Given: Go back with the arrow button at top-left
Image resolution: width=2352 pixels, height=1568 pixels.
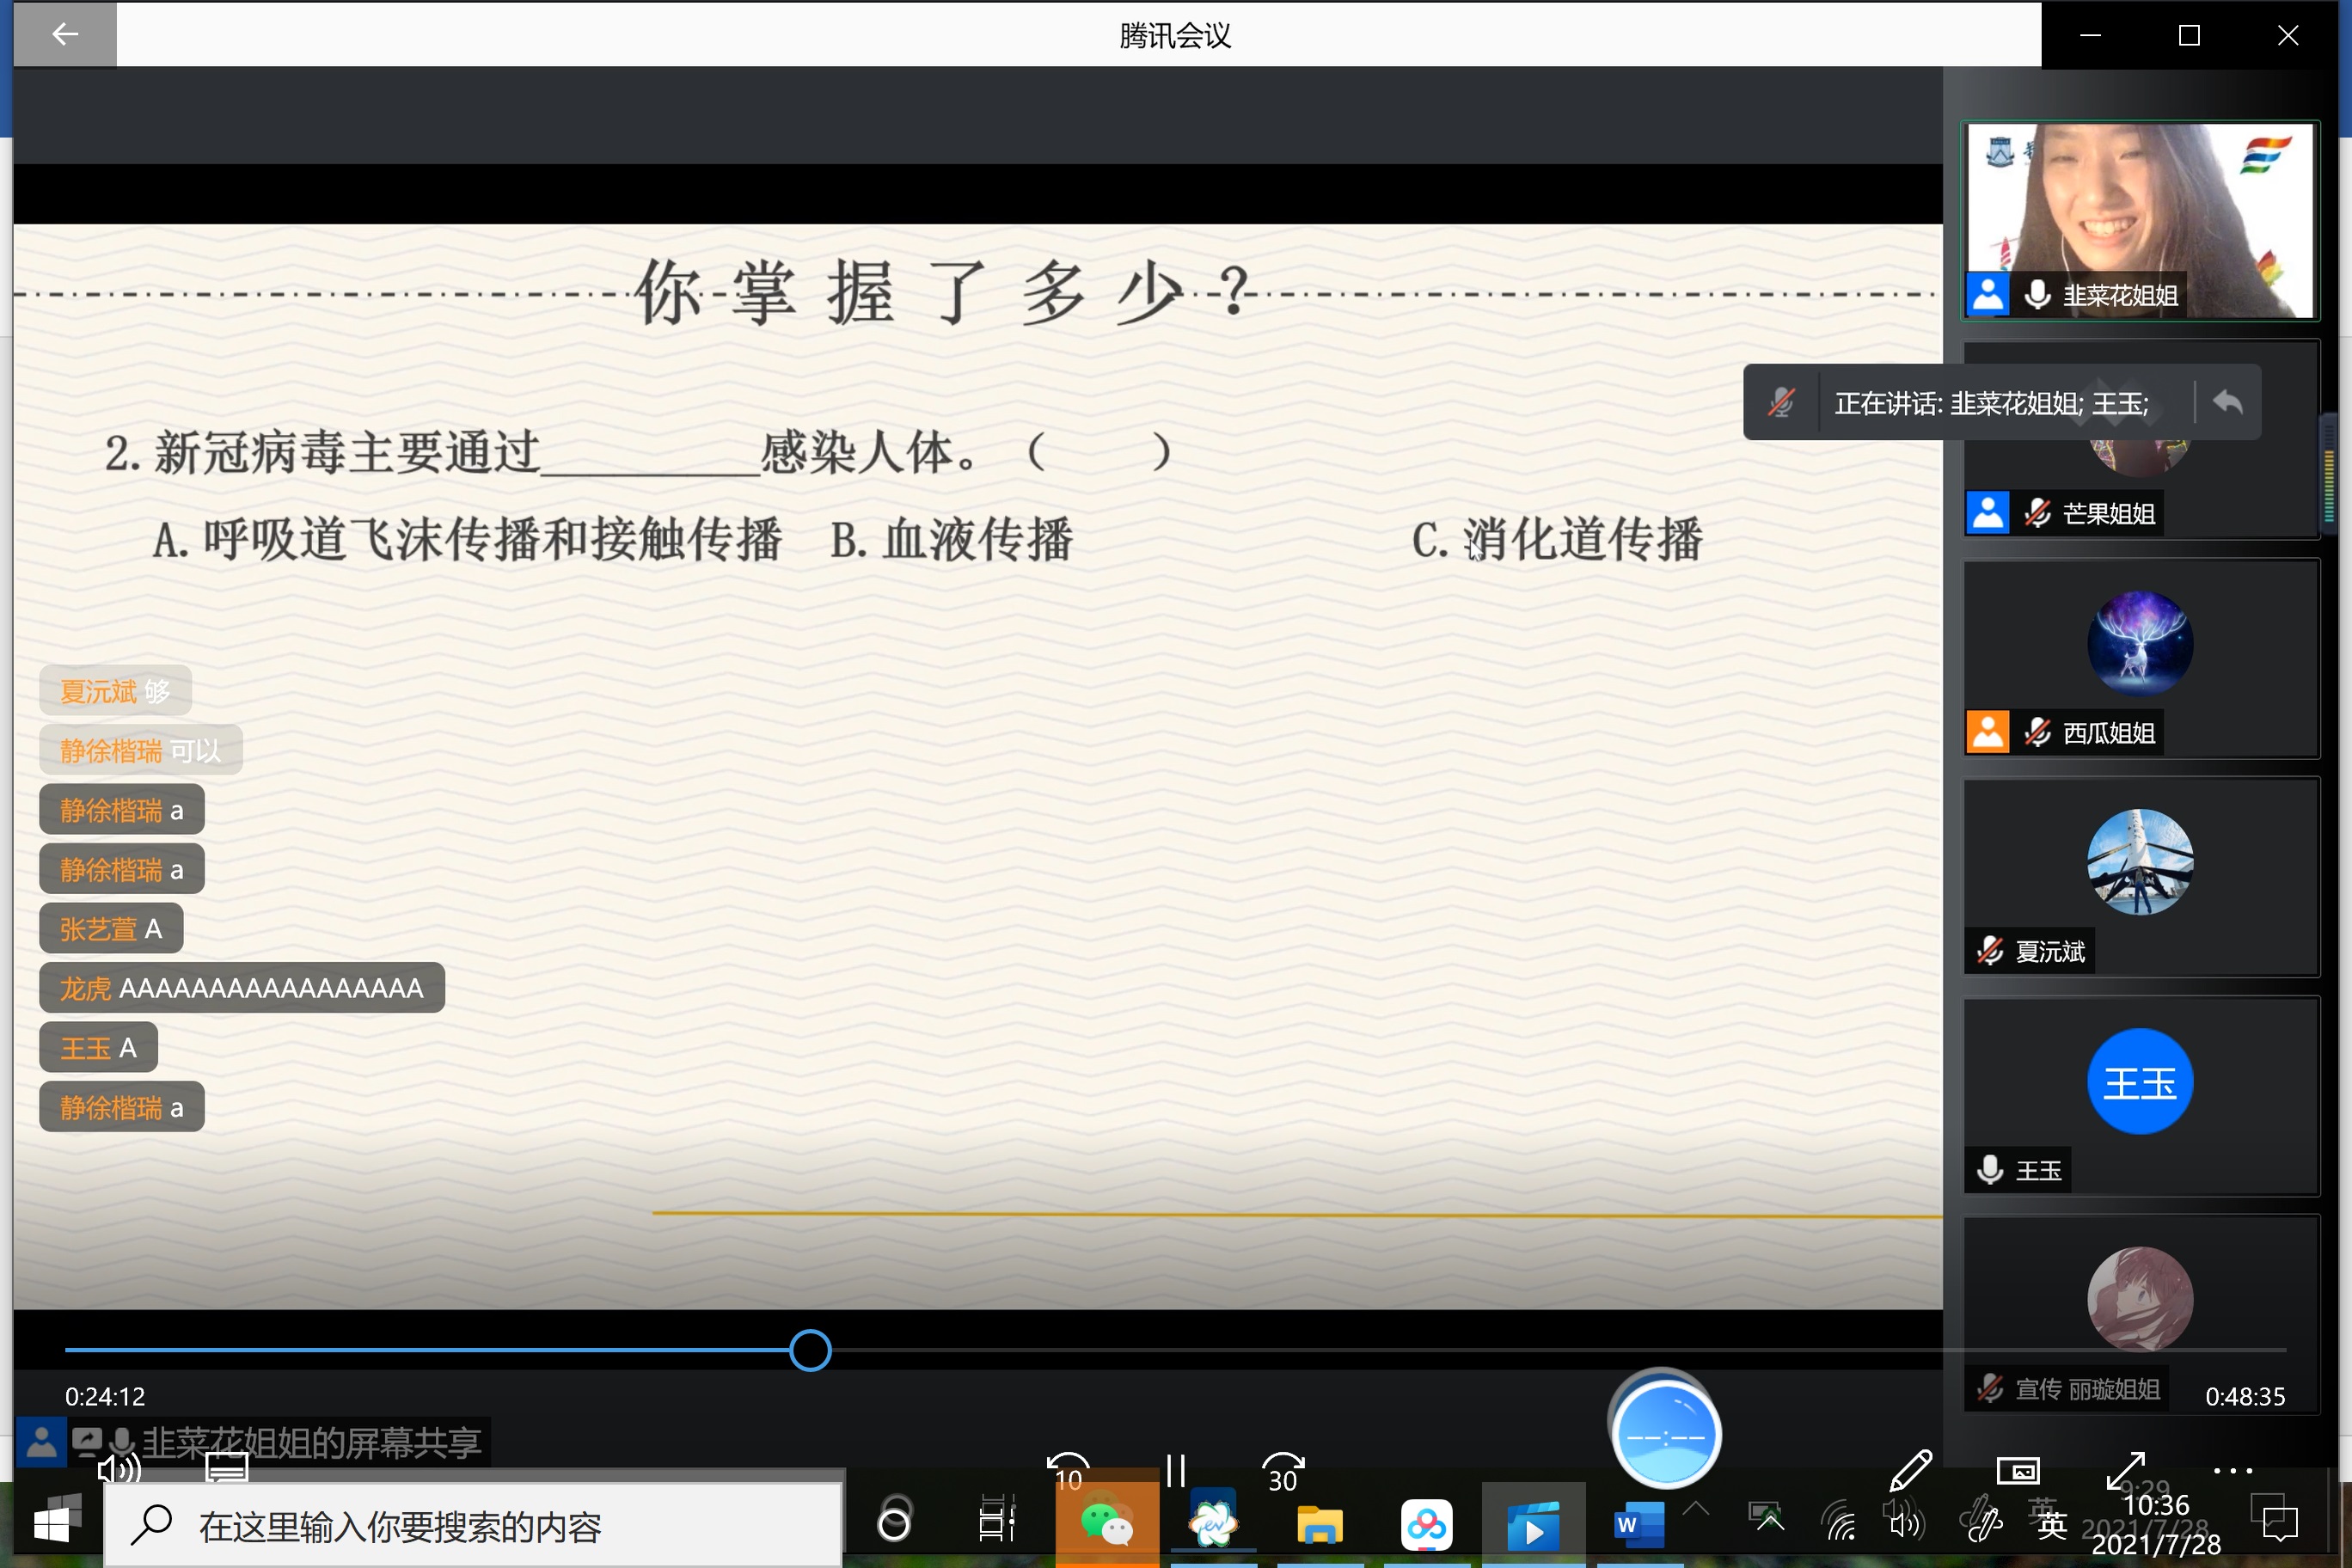Looking at the screenshot, I should pyautogui.click(x=65, y=35).
